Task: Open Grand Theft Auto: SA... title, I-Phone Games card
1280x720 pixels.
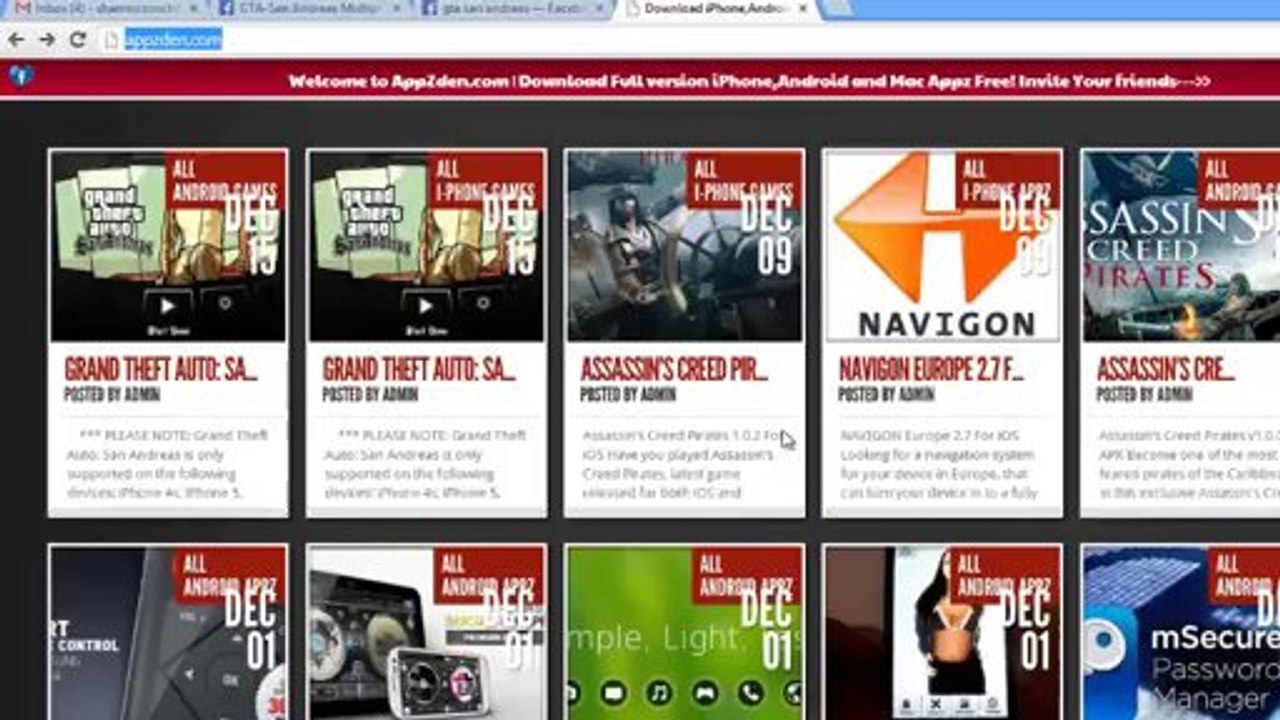Action: tap(419, 369)
